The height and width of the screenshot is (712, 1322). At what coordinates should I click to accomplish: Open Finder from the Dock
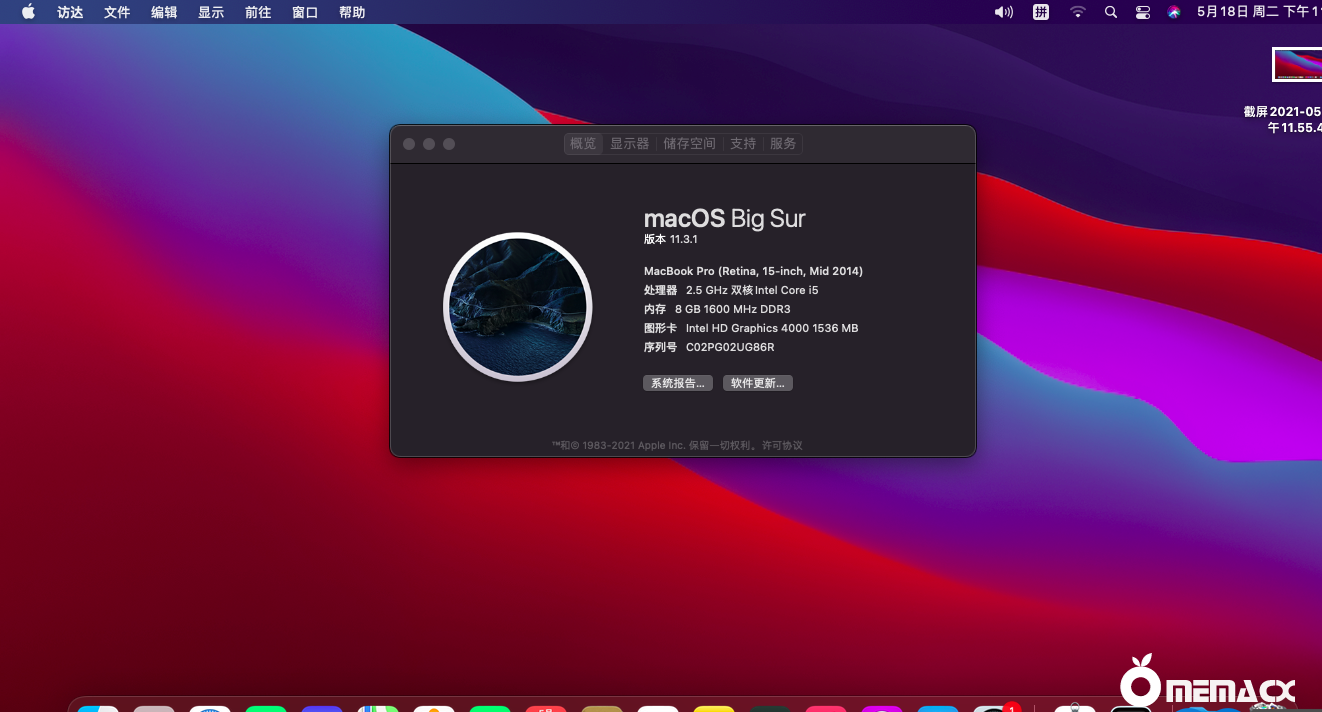coord(97,708)
